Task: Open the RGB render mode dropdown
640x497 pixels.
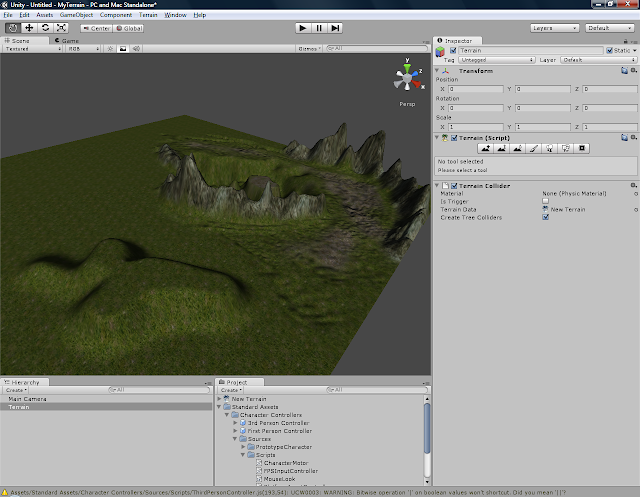Action: (x=83, y=49)
